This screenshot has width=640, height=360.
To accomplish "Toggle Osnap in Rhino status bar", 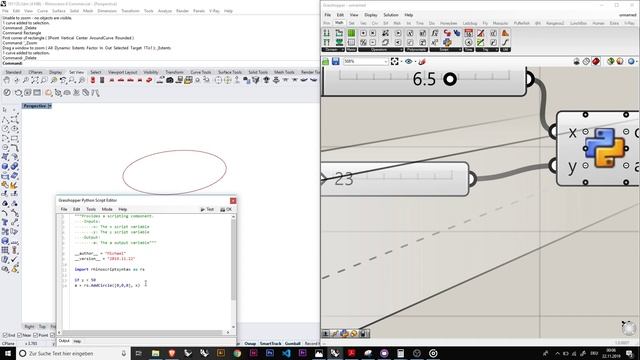I will [x=250, y=343].
